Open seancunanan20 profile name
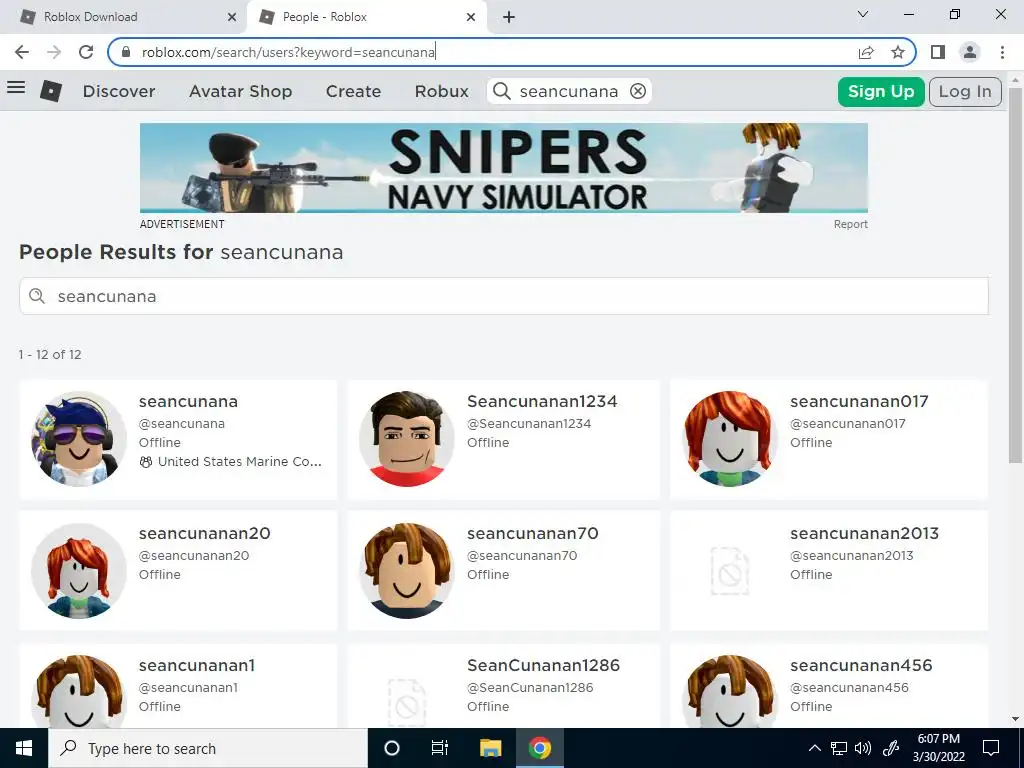1024x768 pixels. pos(204,534)
